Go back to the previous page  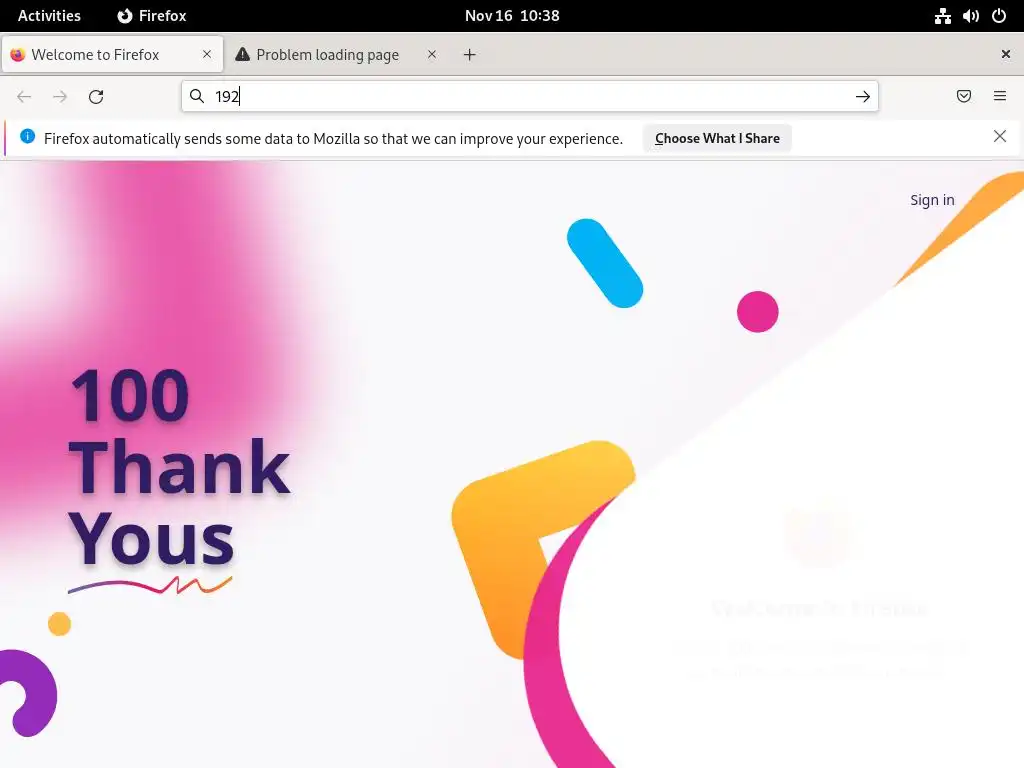(x=24, y=97)
